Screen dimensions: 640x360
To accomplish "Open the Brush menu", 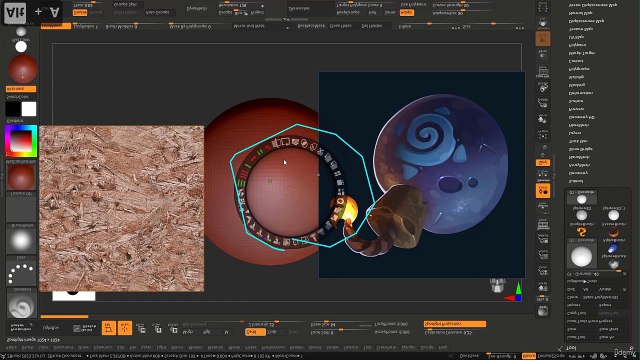I will coord(27,347).
